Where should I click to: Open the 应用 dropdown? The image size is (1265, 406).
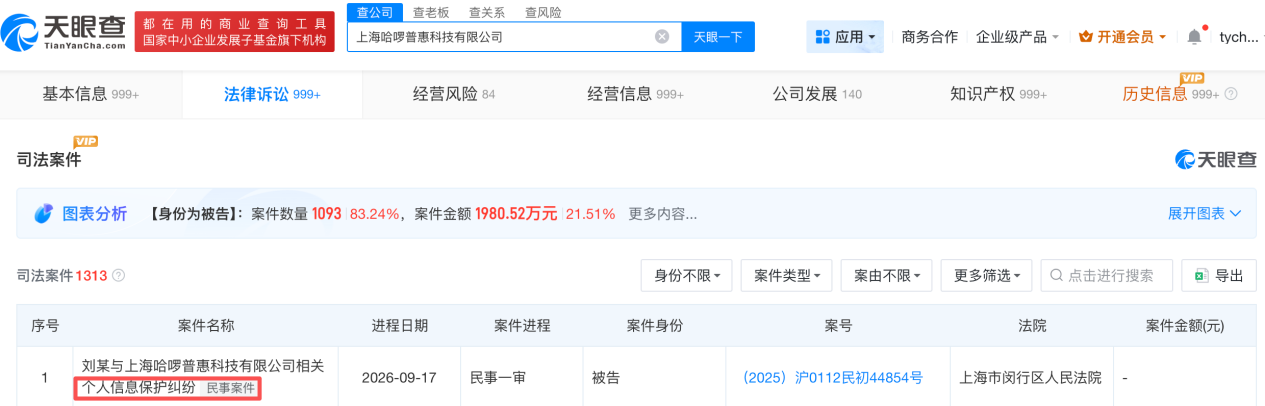pyautogui.click(x=845, y=37)
